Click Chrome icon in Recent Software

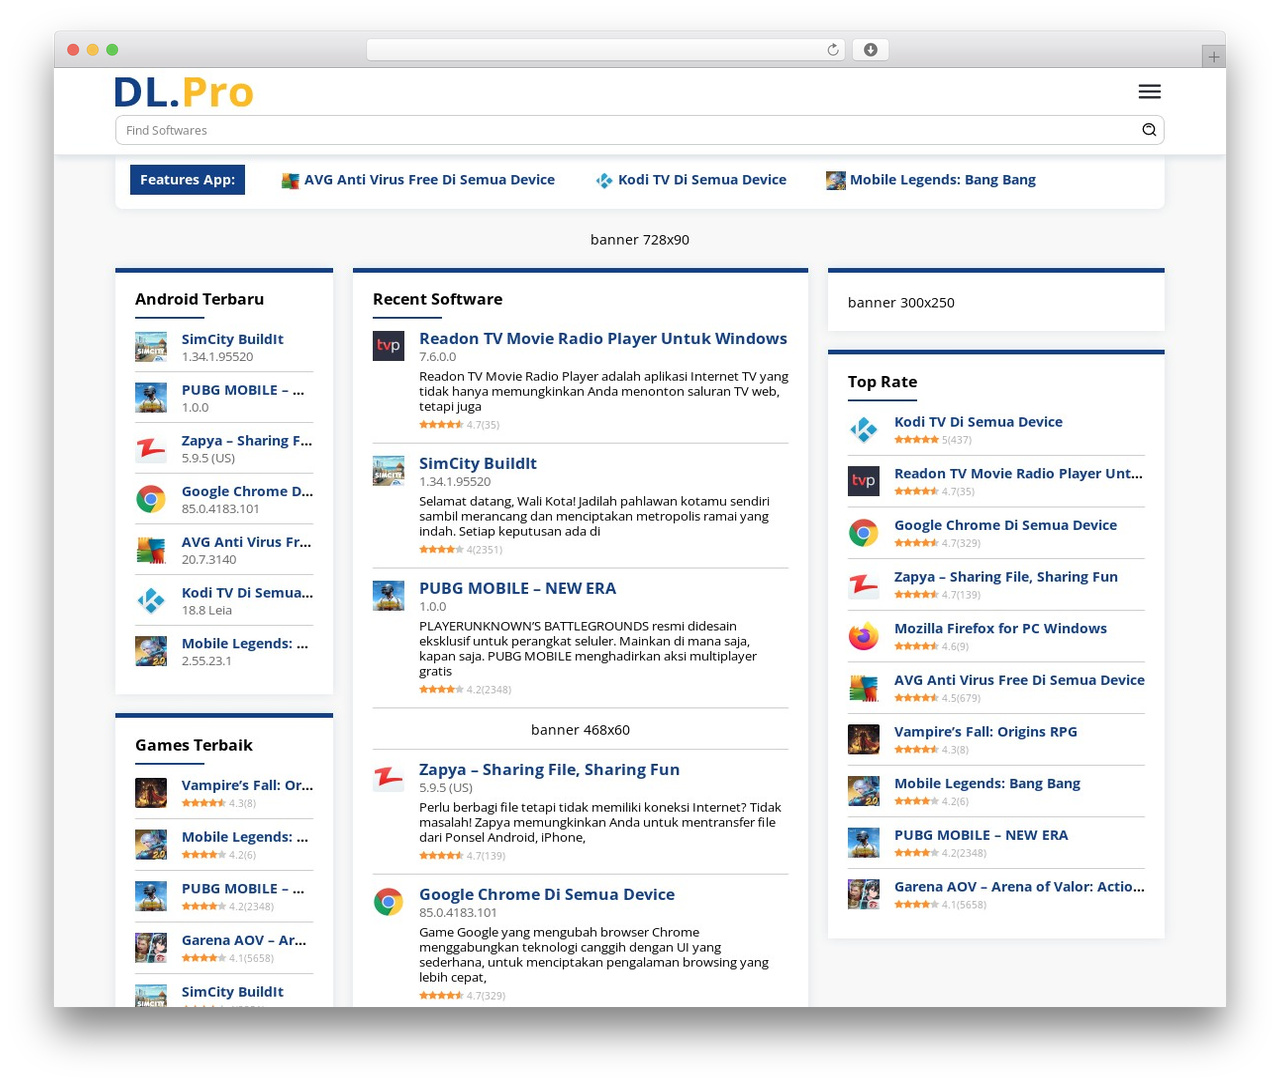388,902
